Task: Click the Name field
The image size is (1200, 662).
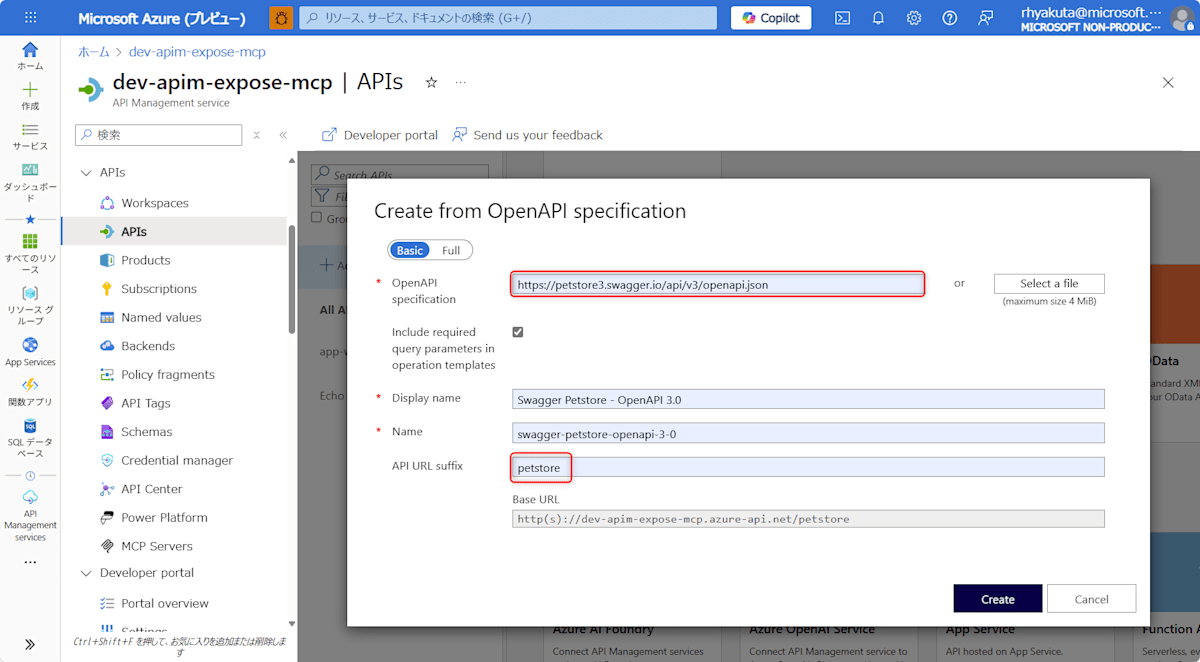Action: (808, 433)
